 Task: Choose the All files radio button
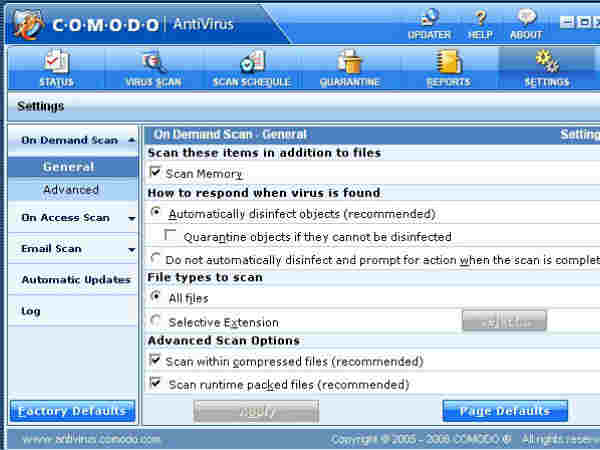[156, 296]
